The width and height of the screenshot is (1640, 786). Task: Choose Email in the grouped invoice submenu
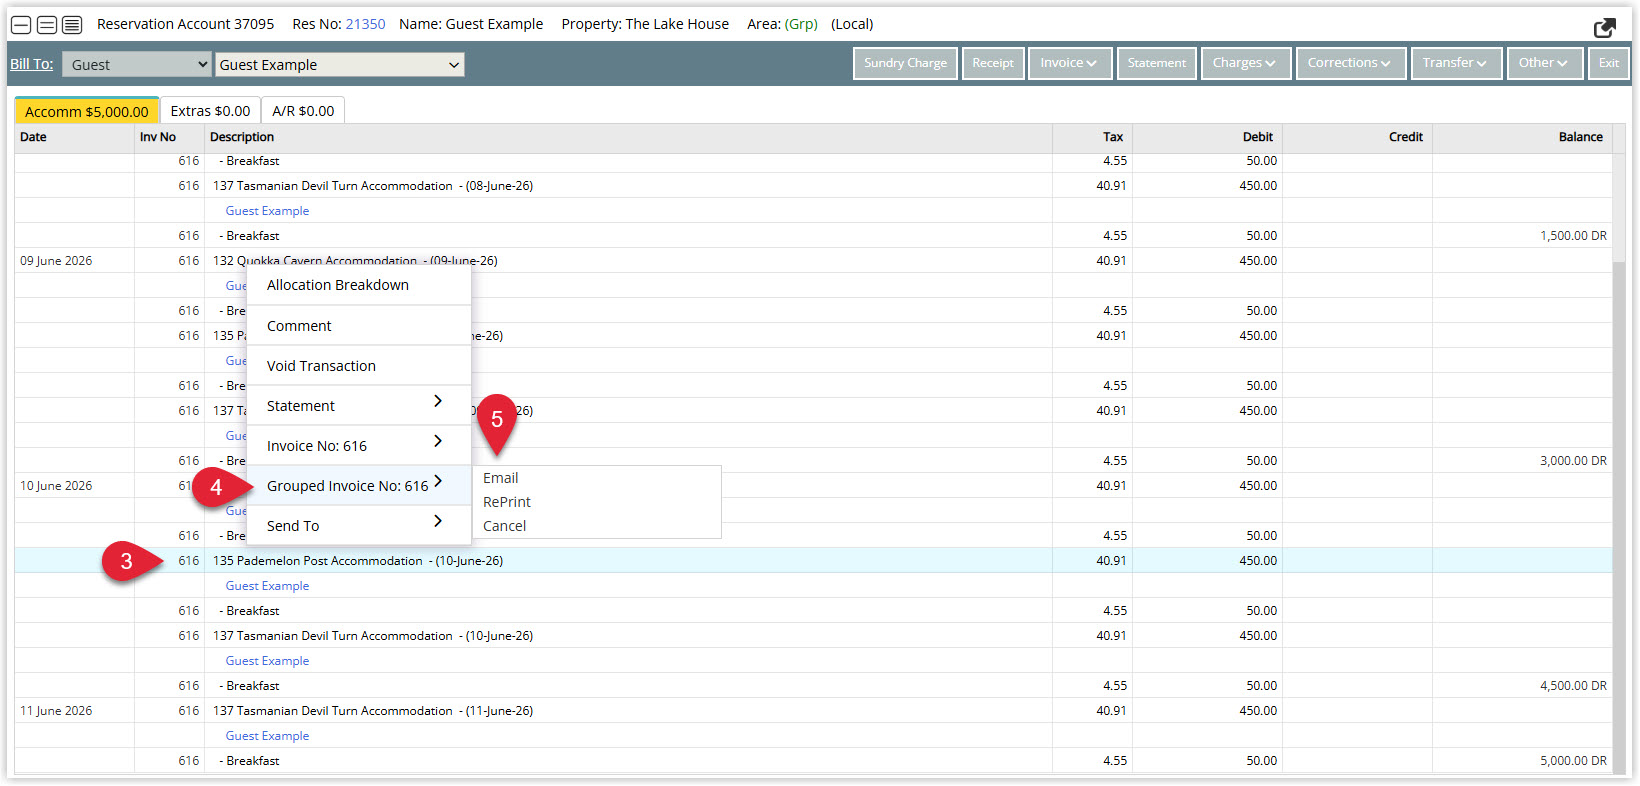pyautogui.click(x=501, y=478)
